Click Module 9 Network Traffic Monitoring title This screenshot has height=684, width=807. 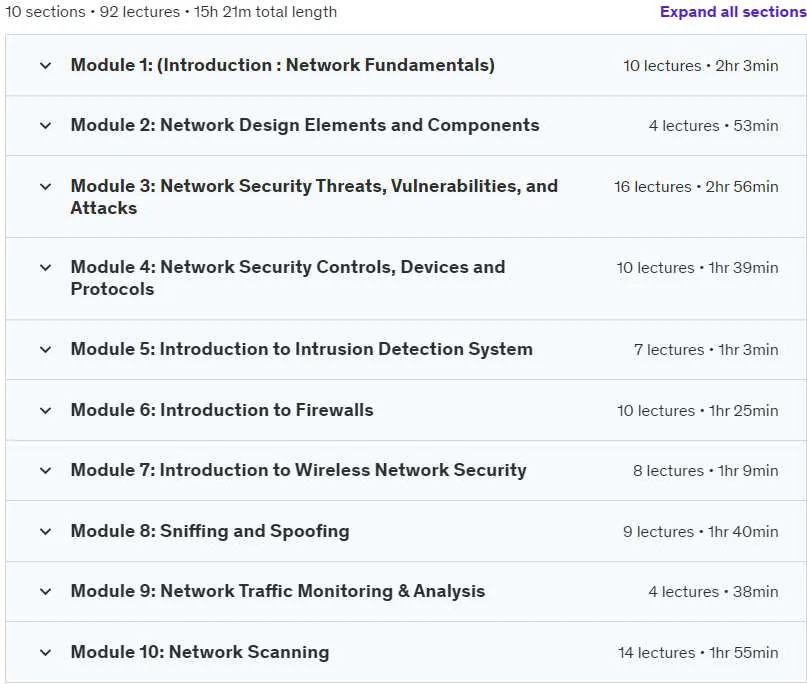coord(278,591)
